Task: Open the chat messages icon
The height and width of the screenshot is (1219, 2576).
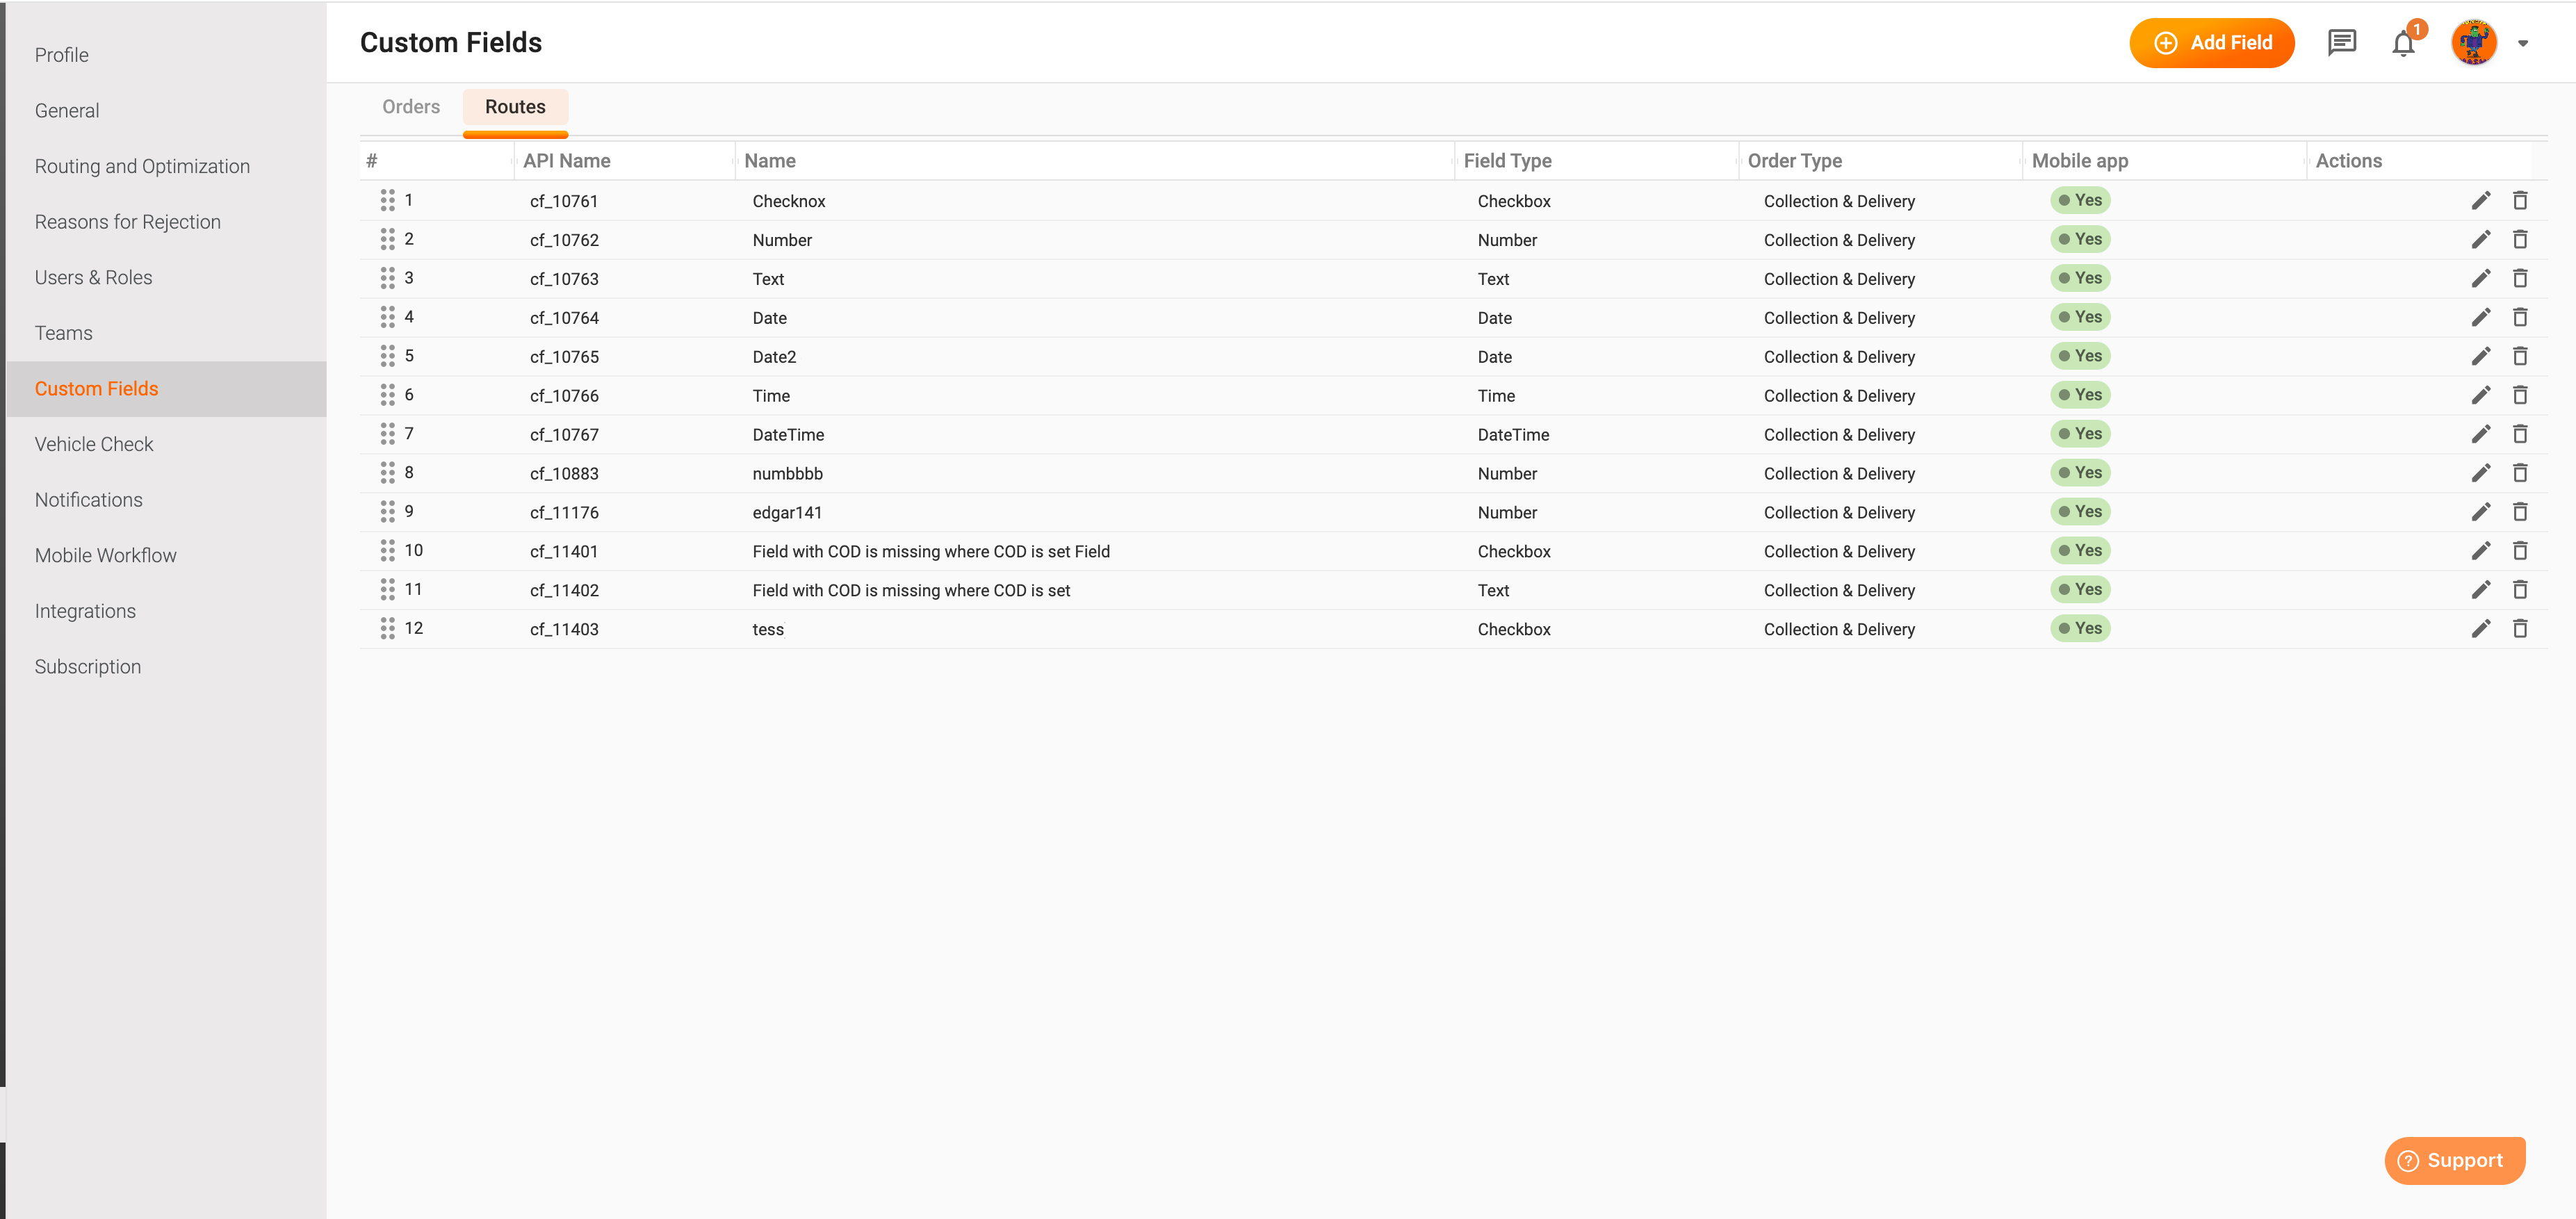Action: [x=2342, y=42]
